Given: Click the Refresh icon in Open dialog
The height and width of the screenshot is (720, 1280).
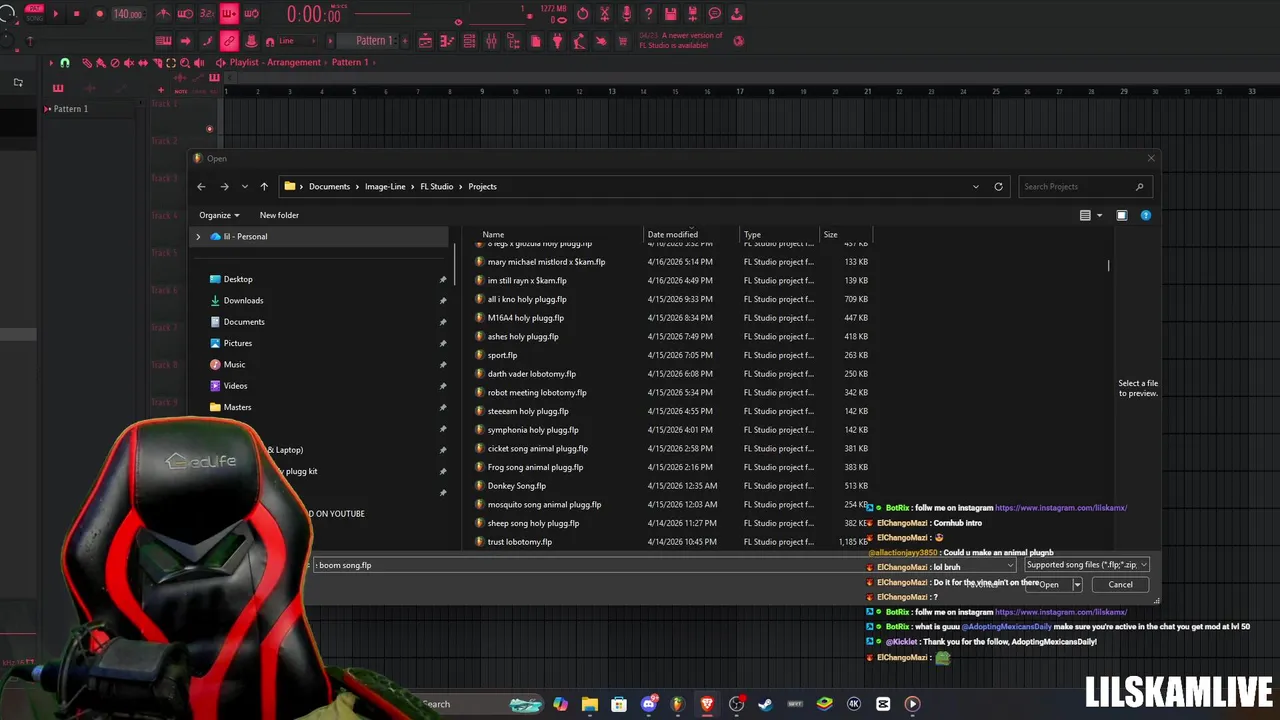Looking at the screenshot, I should click(998, 186).
